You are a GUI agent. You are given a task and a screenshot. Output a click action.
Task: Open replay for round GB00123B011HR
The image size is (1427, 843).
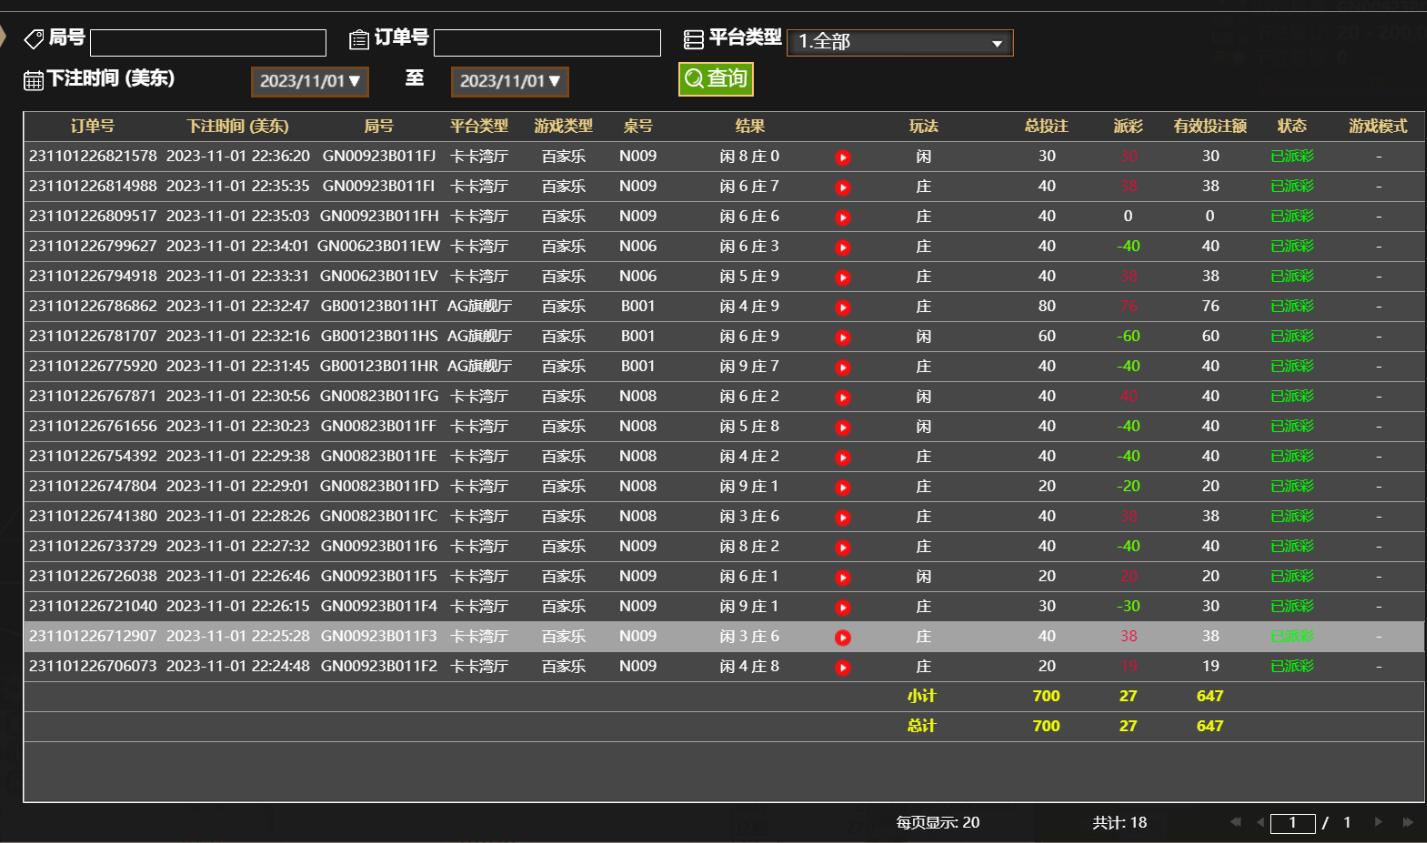coord(843,367)
